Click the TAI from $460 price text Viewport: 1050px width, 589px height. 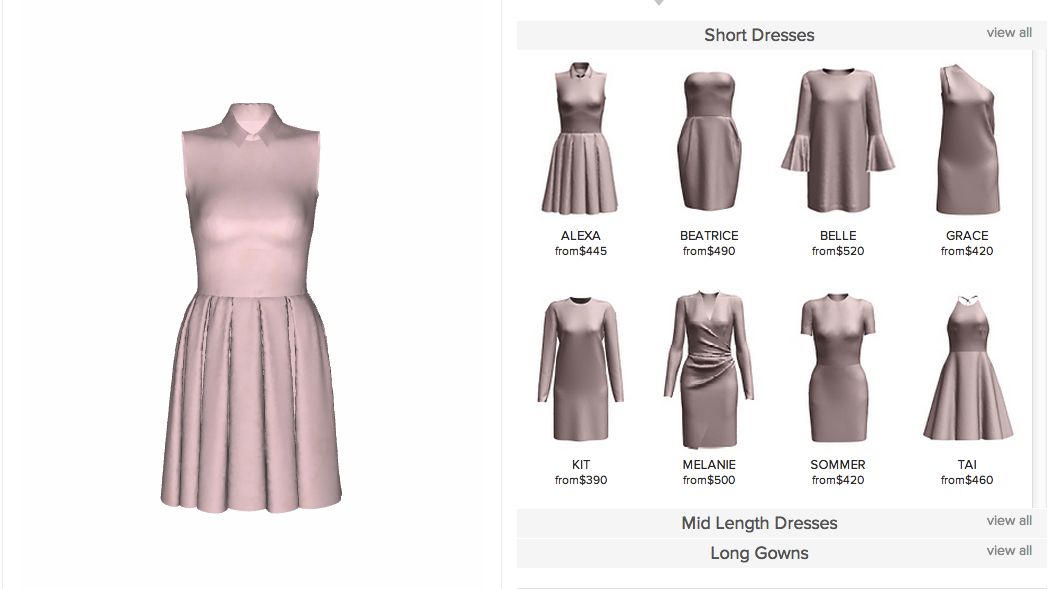point(966,481)
